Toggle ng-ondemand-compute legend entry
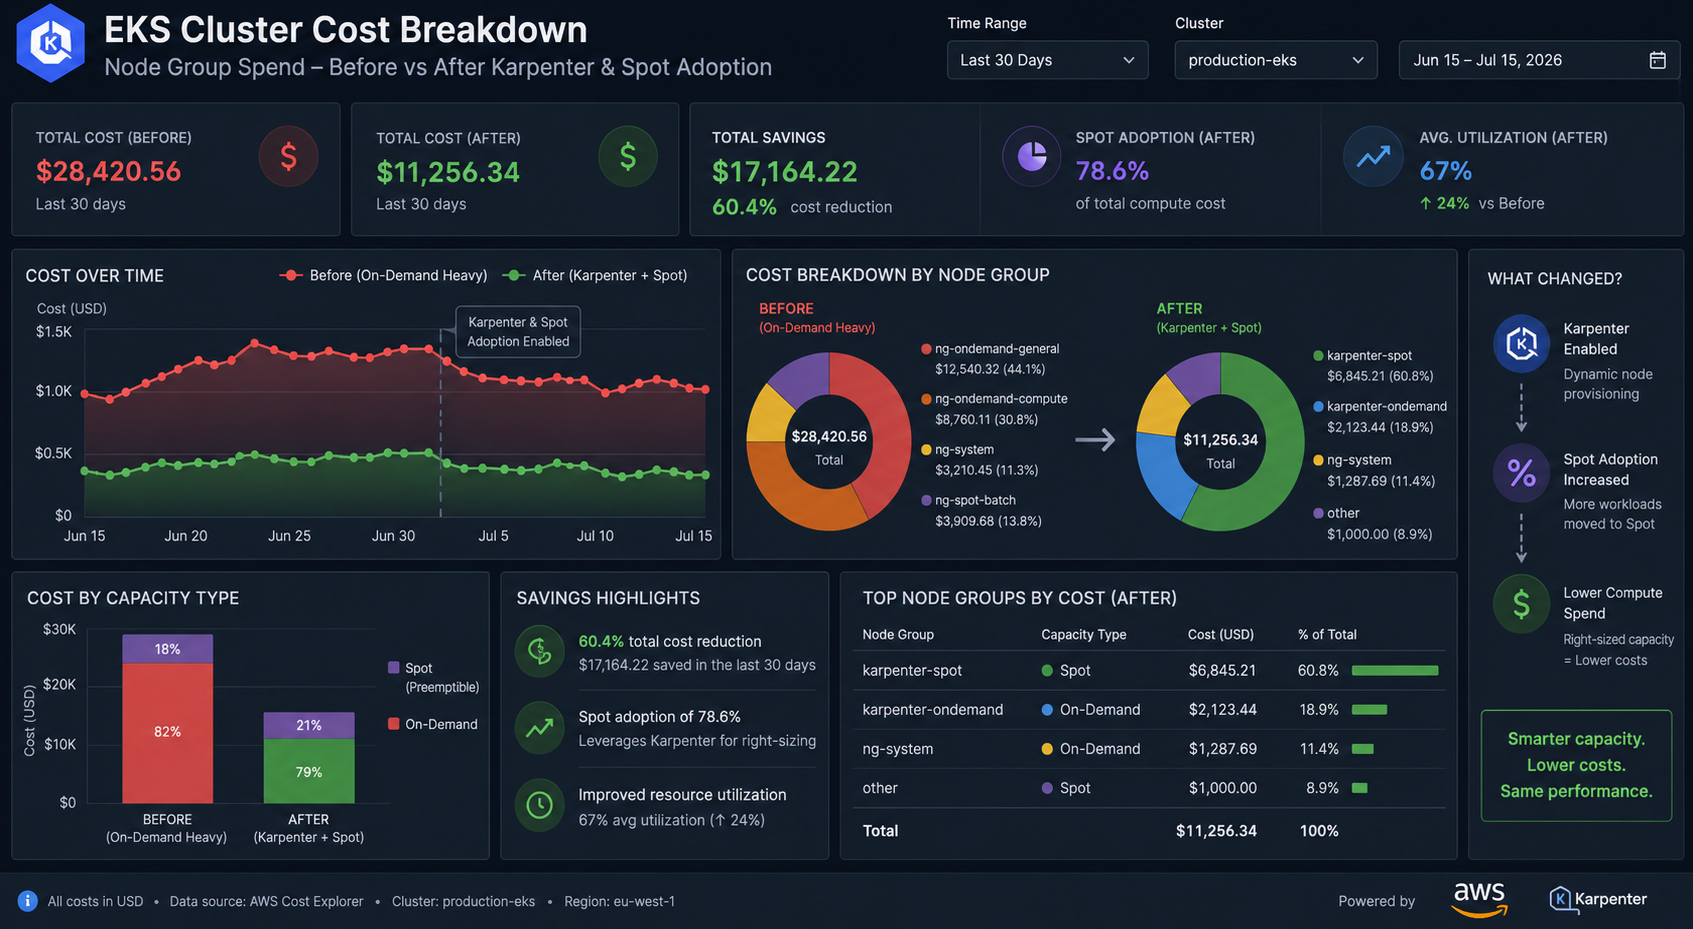This screenshot has height=929, width=1693. tap(994, 409)
